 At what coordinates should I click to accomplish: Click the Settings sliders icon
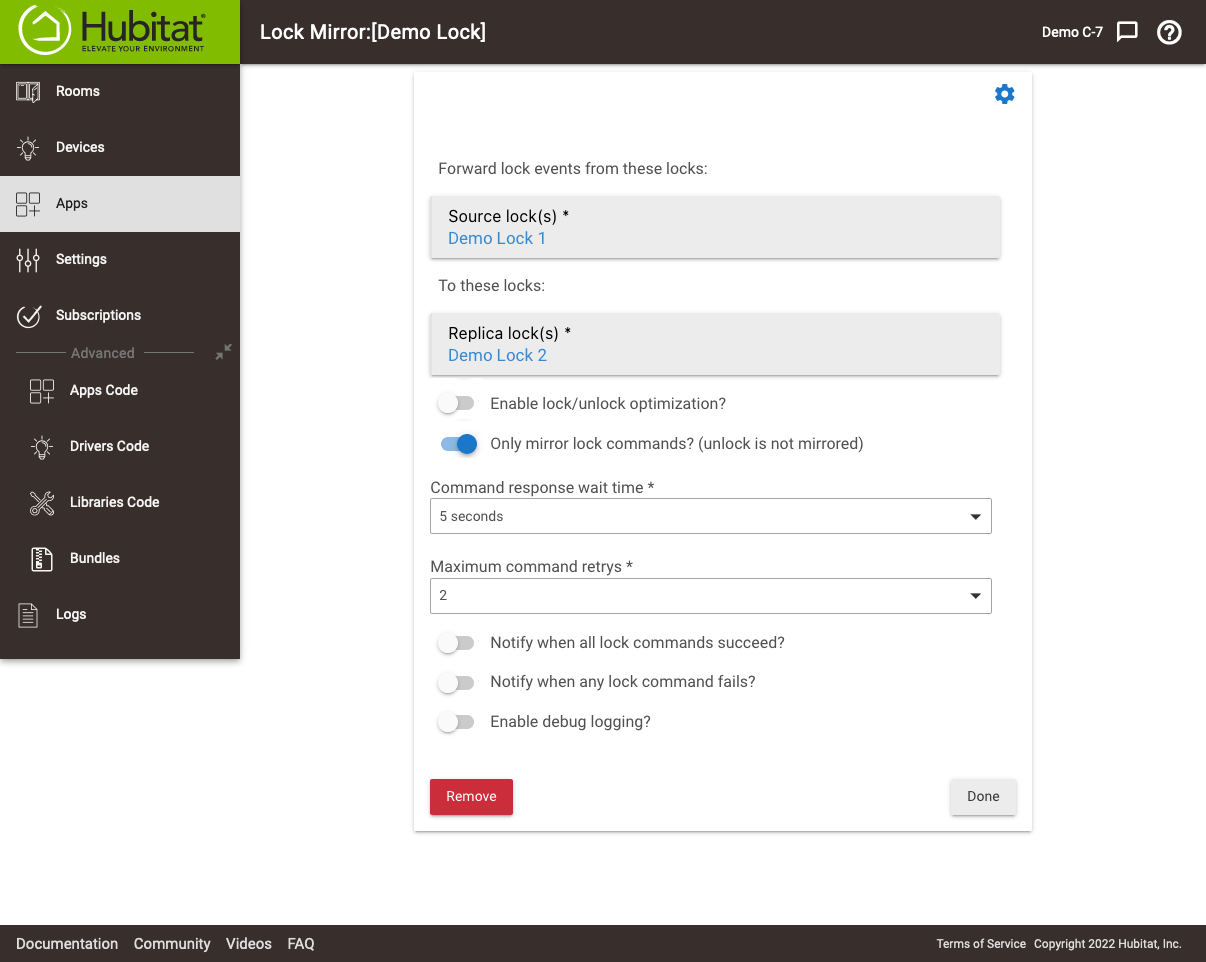click(28, 260)
